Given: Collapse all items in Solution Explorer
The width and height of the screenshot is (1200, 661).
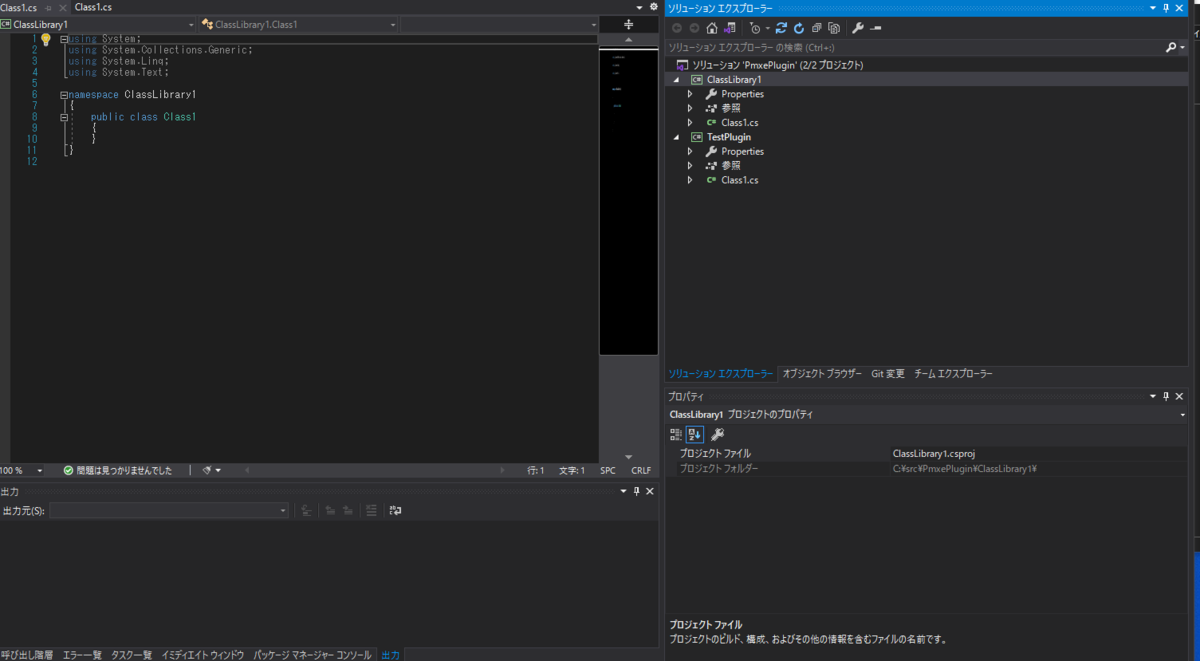Looking at the screenshot, I should (816, 28).
